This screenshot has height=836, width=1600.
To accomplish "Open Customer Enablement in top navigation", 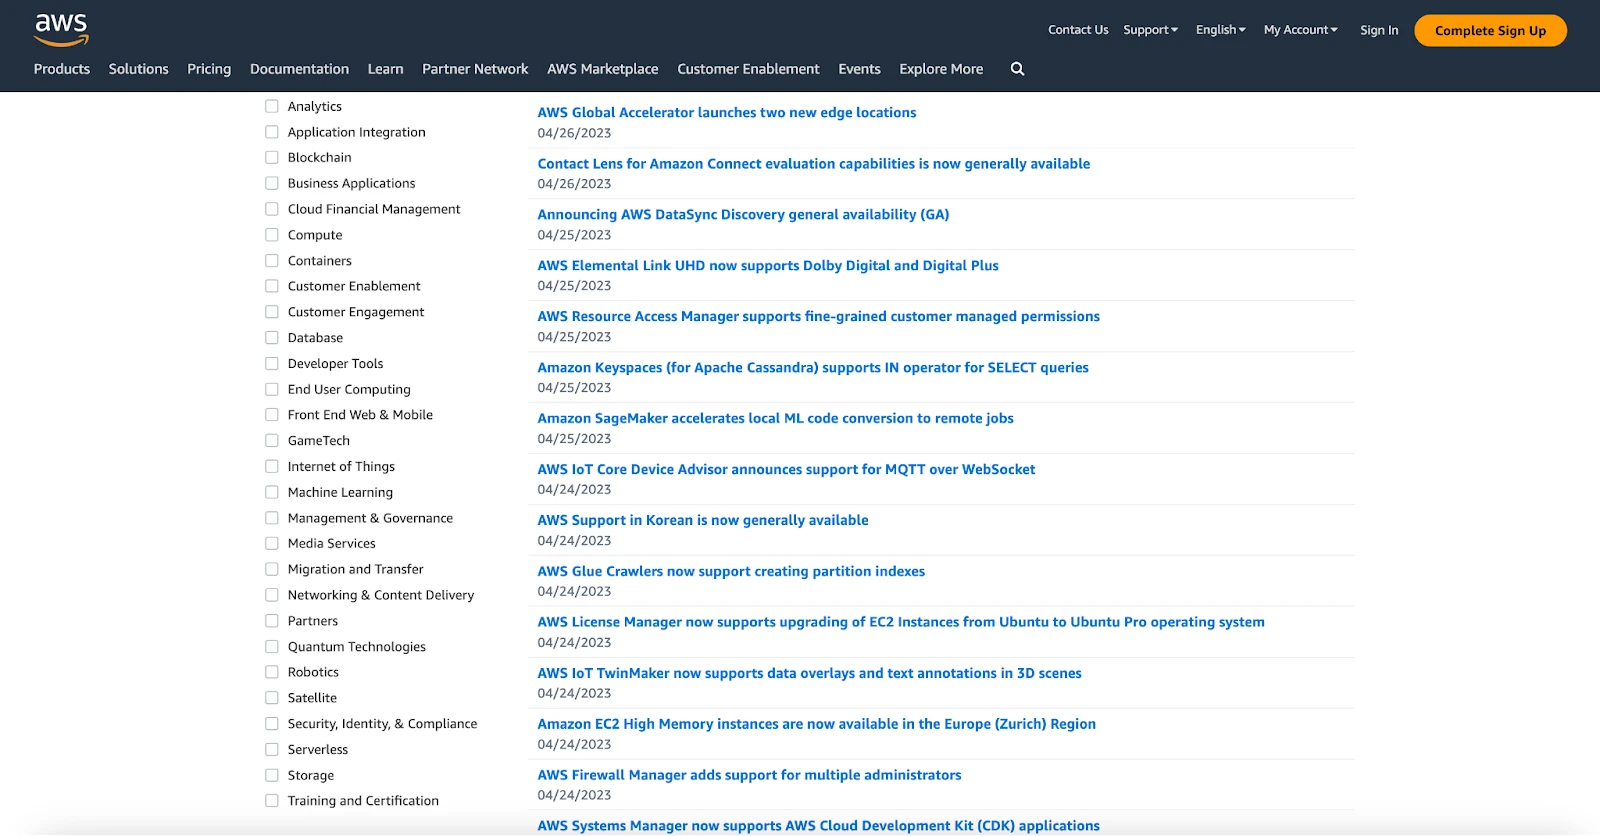I will point(748,69).
